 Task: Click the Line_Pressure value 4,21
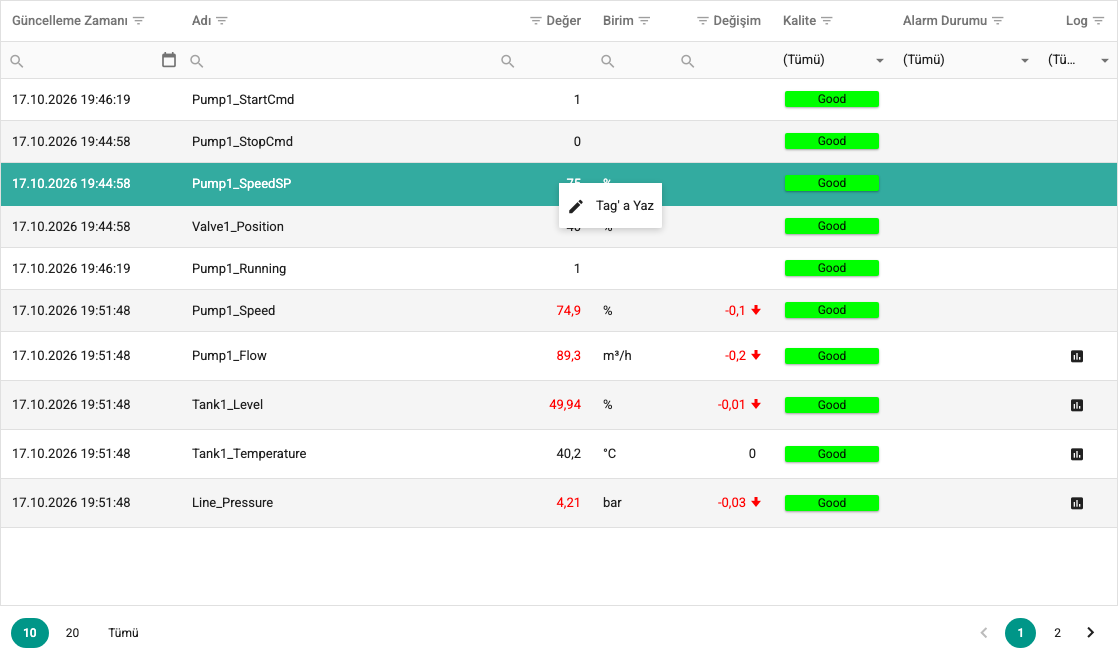568,503
